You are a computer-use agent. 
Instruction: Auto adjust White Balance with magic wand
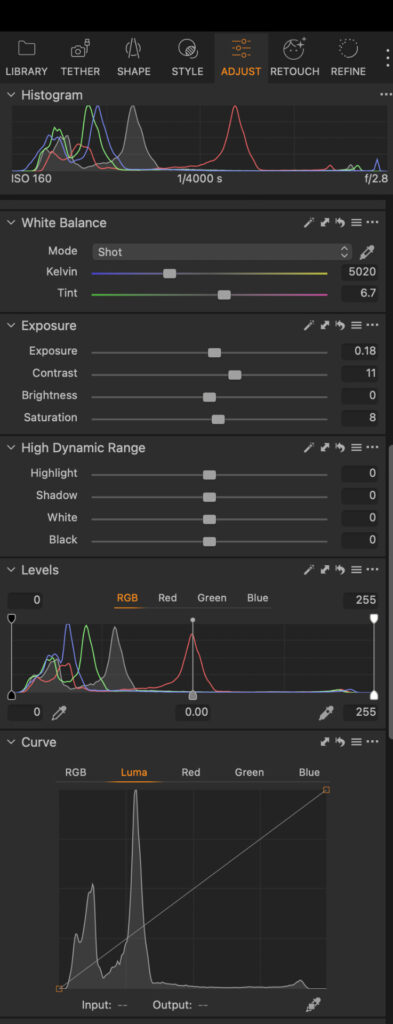pos(309,223)
